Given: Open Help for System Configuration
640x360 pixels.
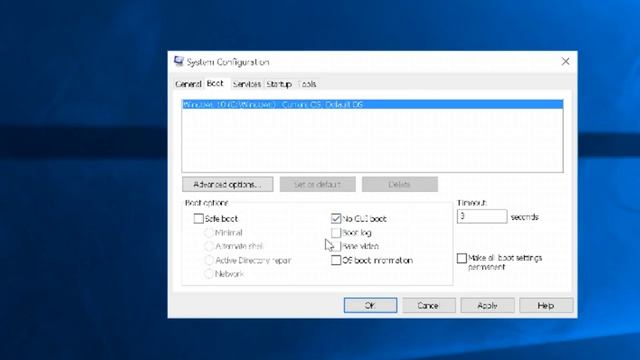Looking at the screenshot, I should (546, 305).
